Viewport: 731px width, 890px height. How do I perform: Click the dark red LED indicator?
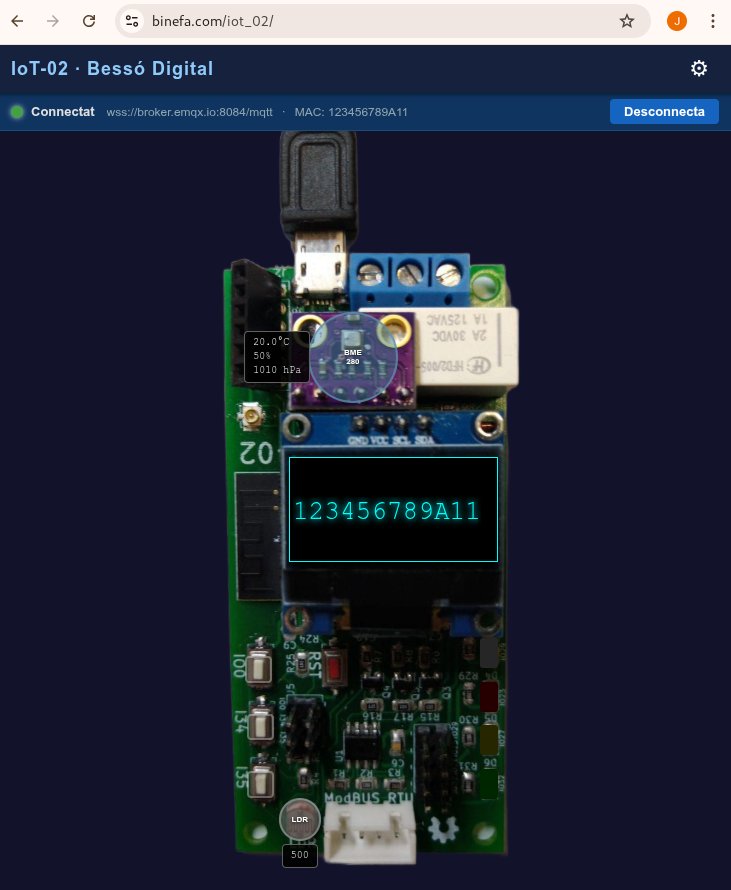coord(489,697)
